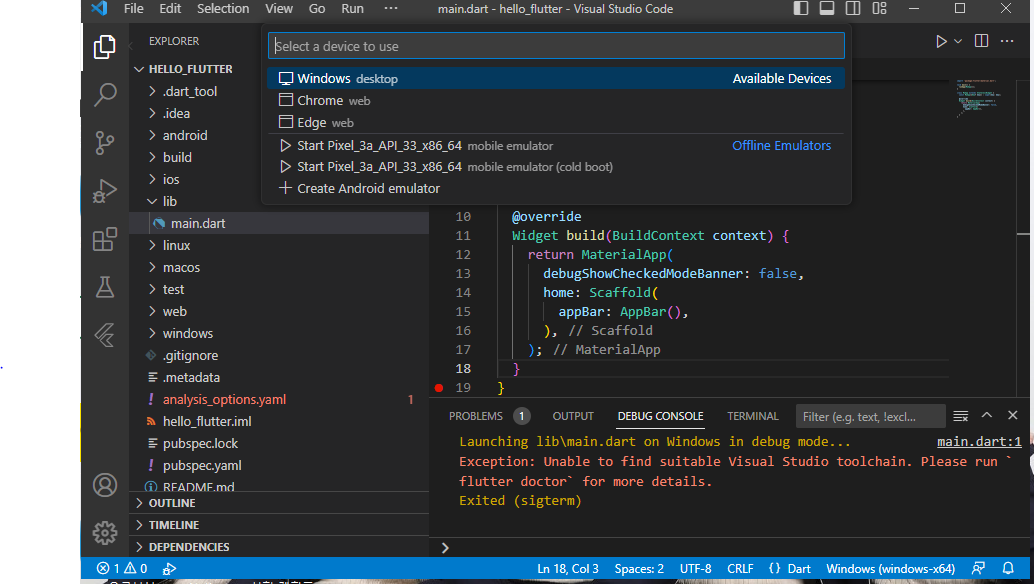This screenshot has height=584, width=1034.
Task: Start Pixel_3a emulator with cold boot
Action: point(556,167)
